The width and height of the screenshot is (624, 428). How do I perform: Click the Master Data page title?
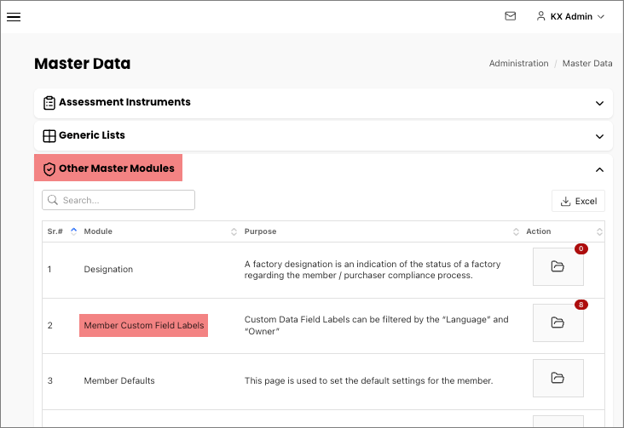pos(82,64)
